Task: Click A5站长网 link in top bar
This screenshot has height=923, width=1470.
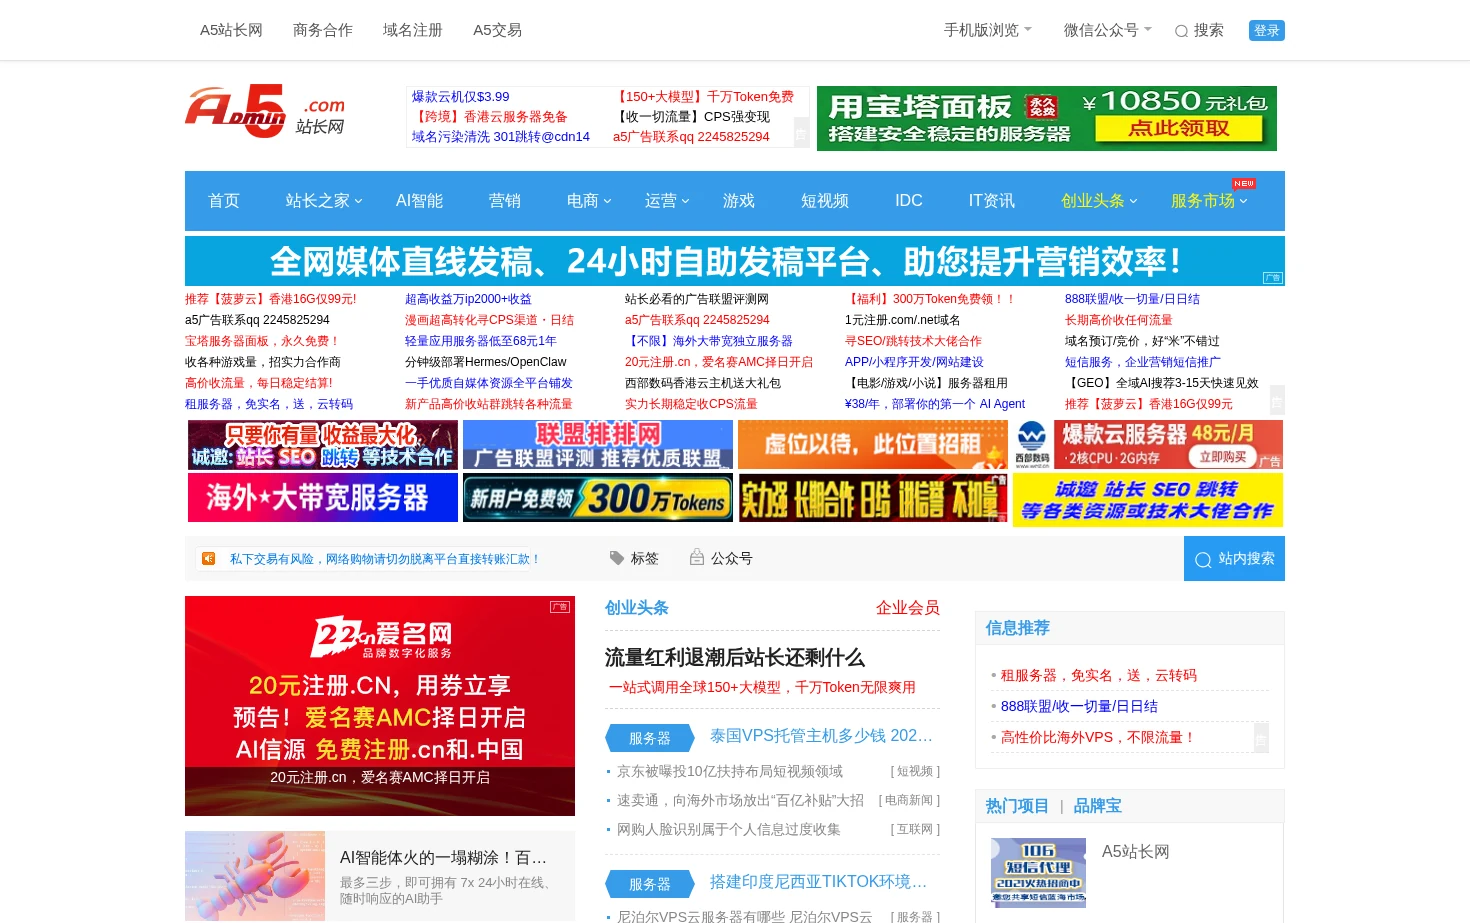Action: click(231, 30)
